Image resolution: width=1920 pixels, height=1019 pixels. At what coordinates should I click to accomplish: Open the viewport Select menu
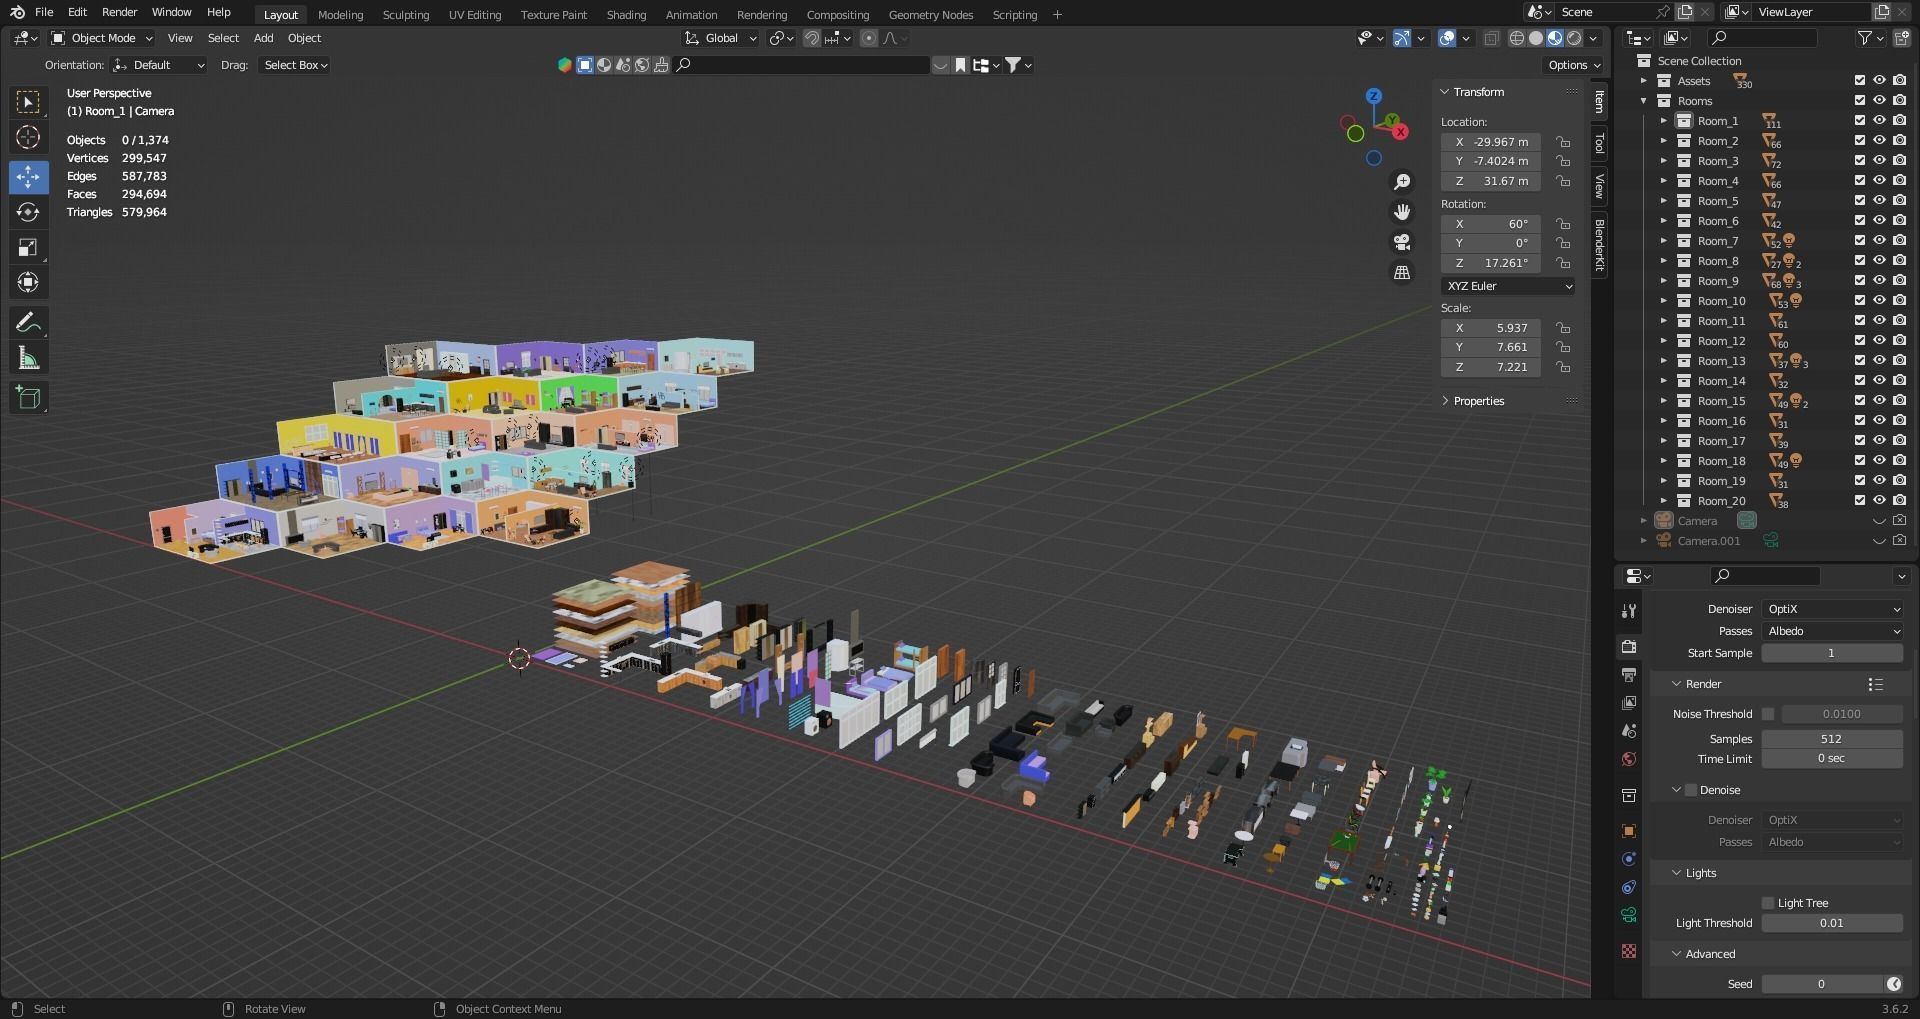tap(223, 38)
